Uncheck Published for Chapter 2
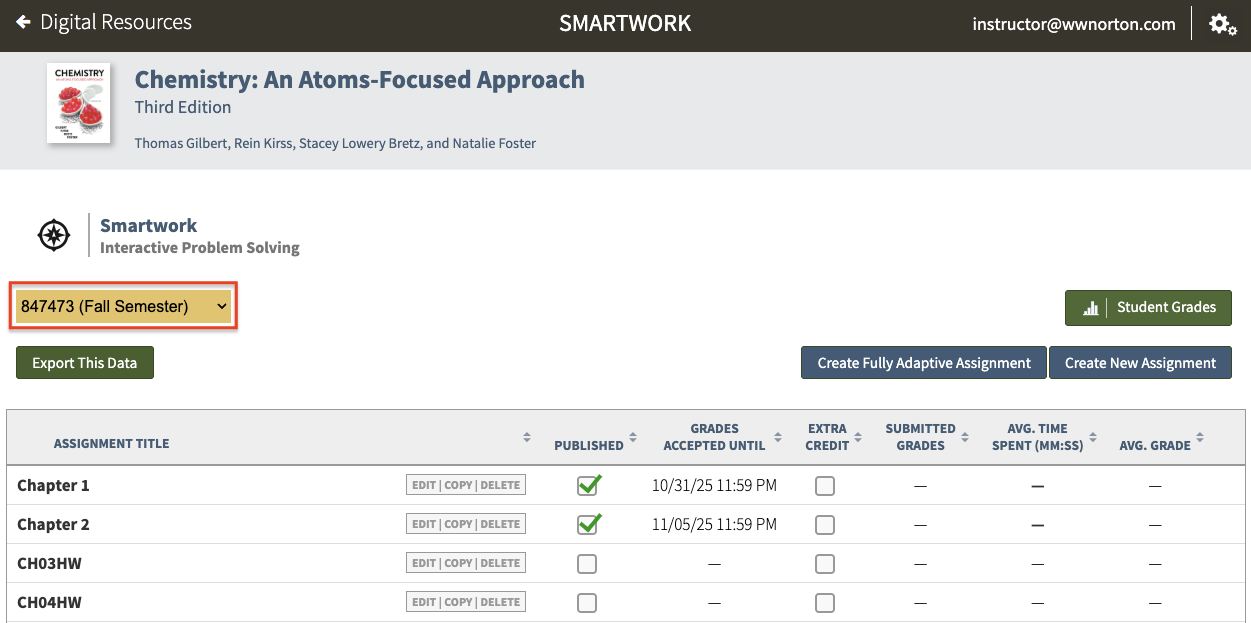The image size is (1251, 623). coord(589,524)
